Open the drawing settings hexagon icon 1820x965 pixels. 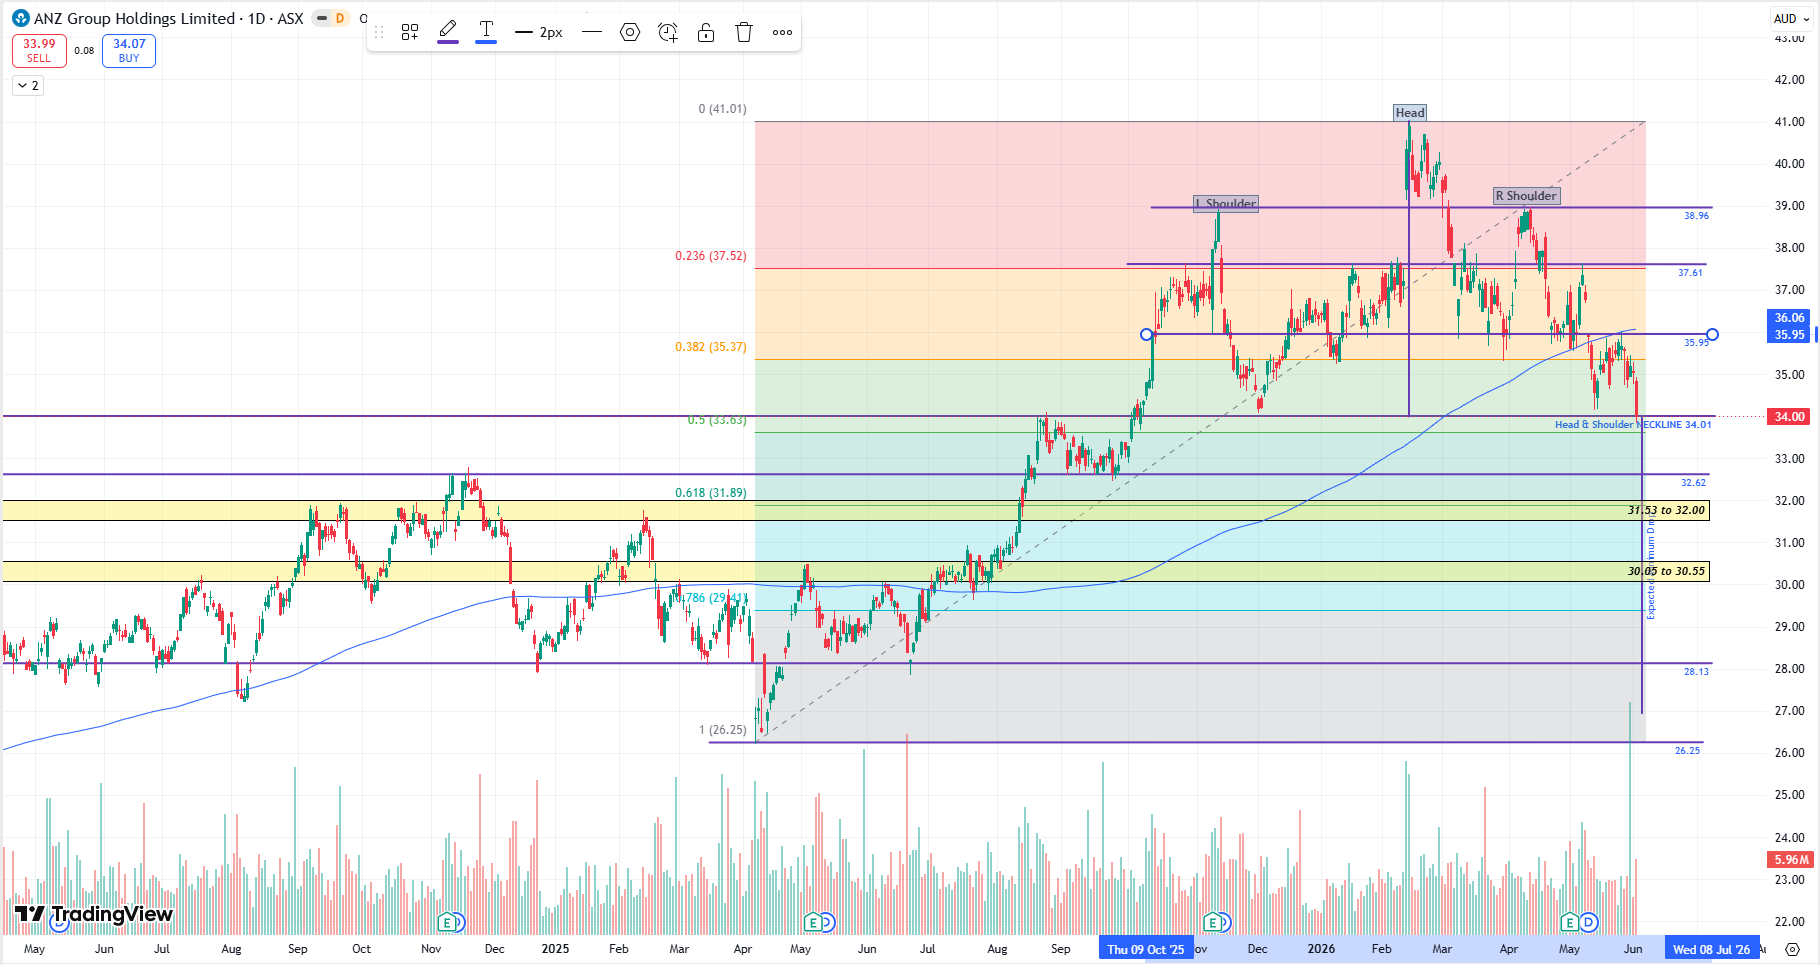pos(630,32)
